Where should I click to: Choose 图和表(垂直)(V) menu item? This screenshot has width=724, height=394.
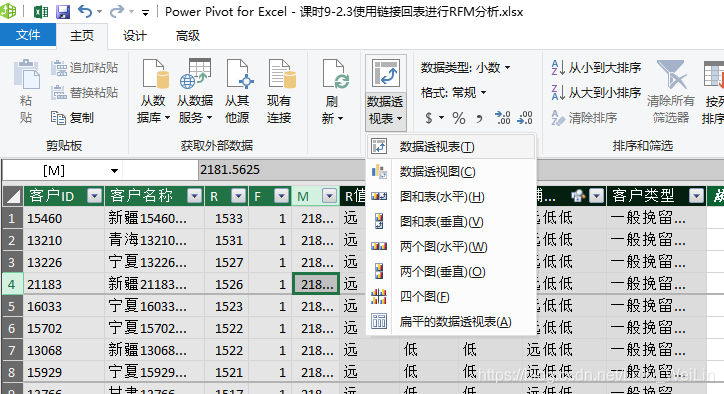[x=451, y=222]
